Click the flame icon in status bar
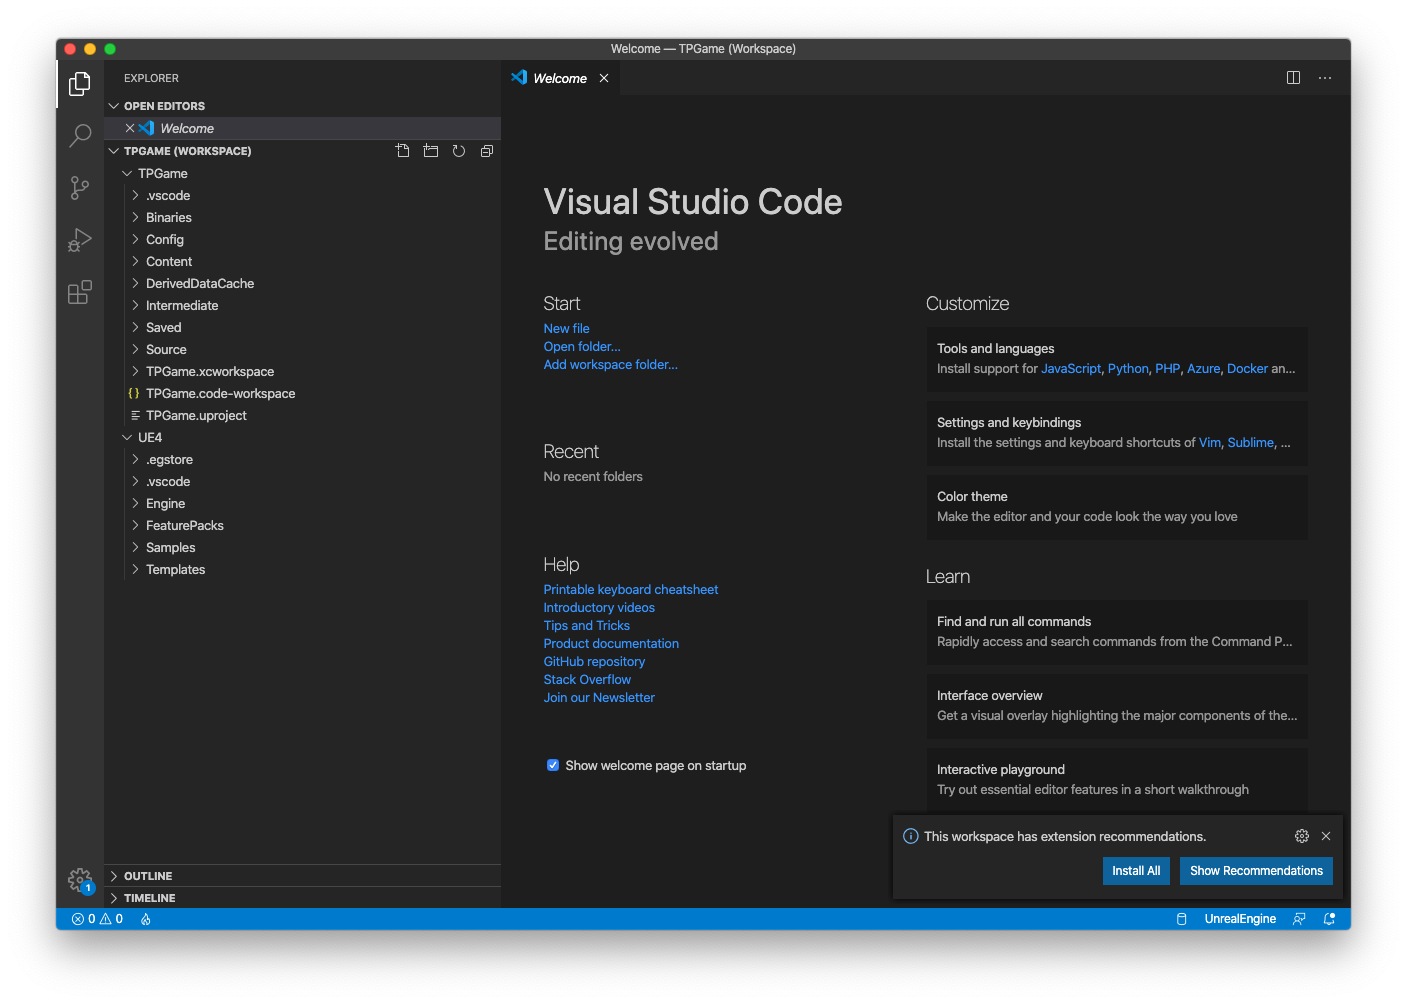 146,919
